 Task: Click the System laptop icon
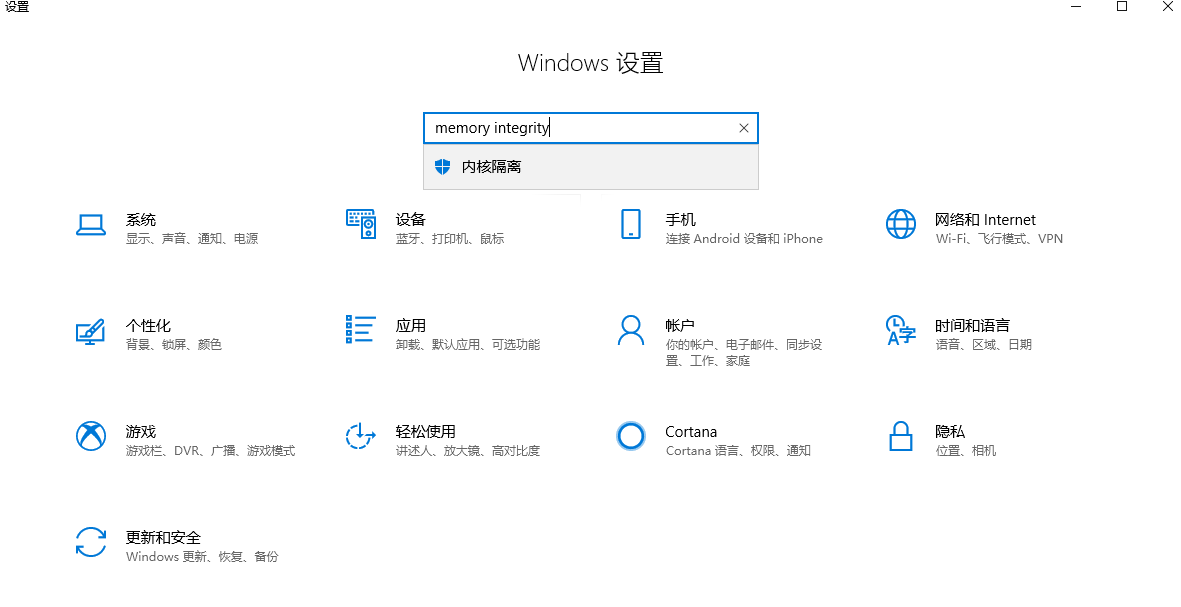91,225
